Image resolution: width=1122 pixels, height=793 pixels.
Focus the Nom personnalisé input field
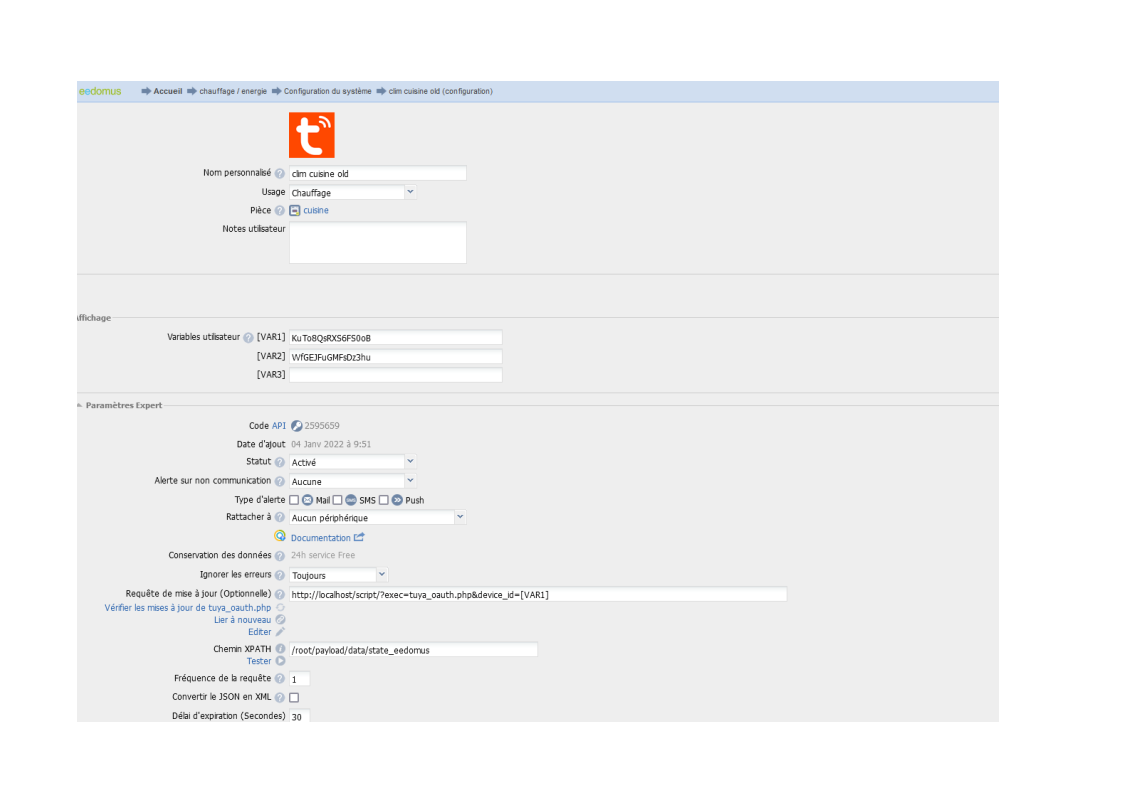pos(378,173)
